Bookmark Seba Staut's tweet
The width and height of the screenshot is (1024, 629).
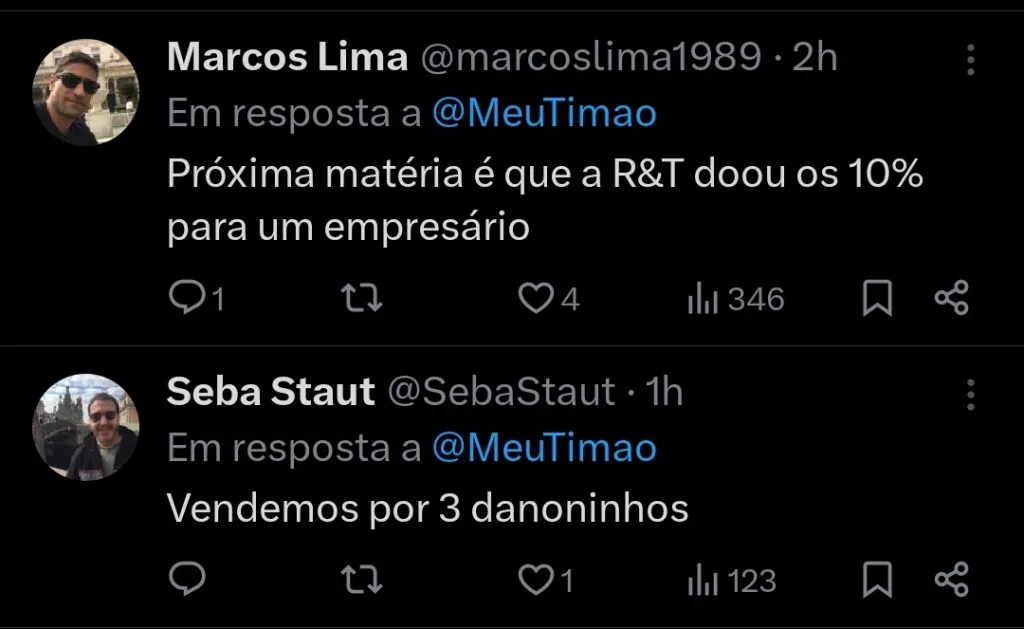tap(878, 578)
